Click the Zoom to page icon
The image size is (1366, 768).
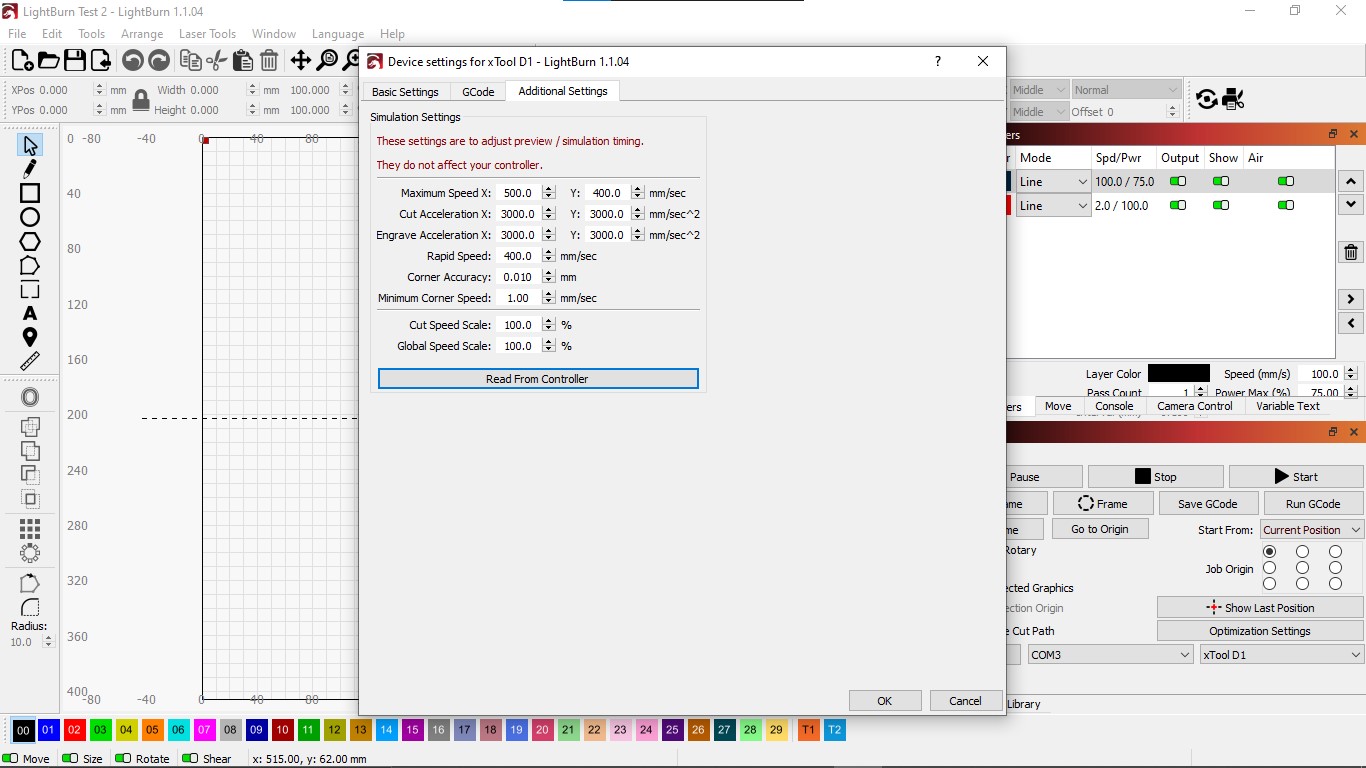coord(327,61)
